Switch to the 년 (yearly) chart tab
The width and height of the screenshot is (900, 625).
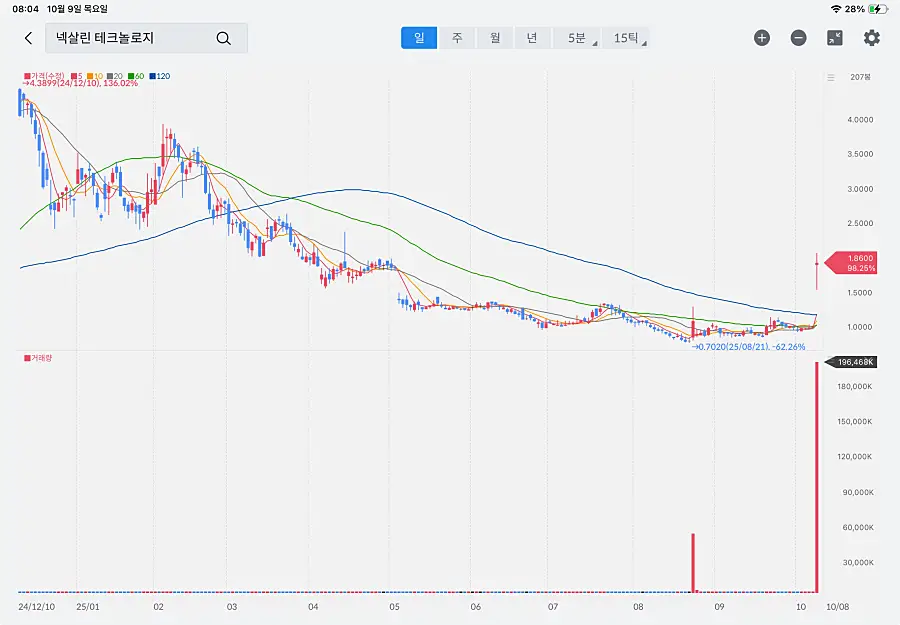(532, 38)
